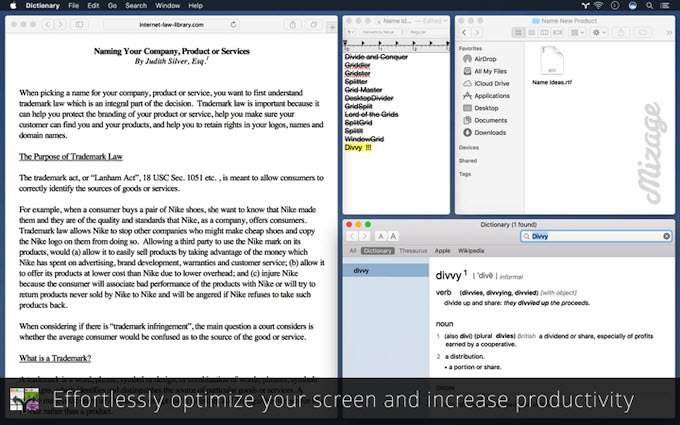Click the TextEdit ruler
The width and height of the screenshot is (680, 425).
tap(396, 45)
